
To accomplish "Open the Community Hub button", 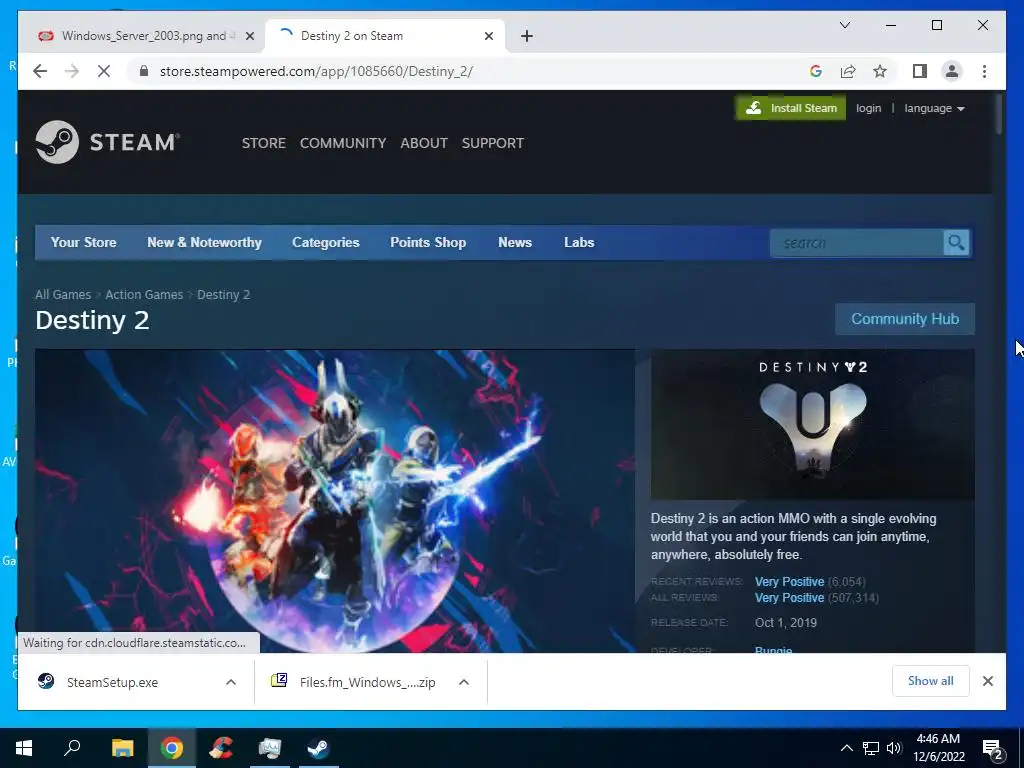I will pos(905,319).
